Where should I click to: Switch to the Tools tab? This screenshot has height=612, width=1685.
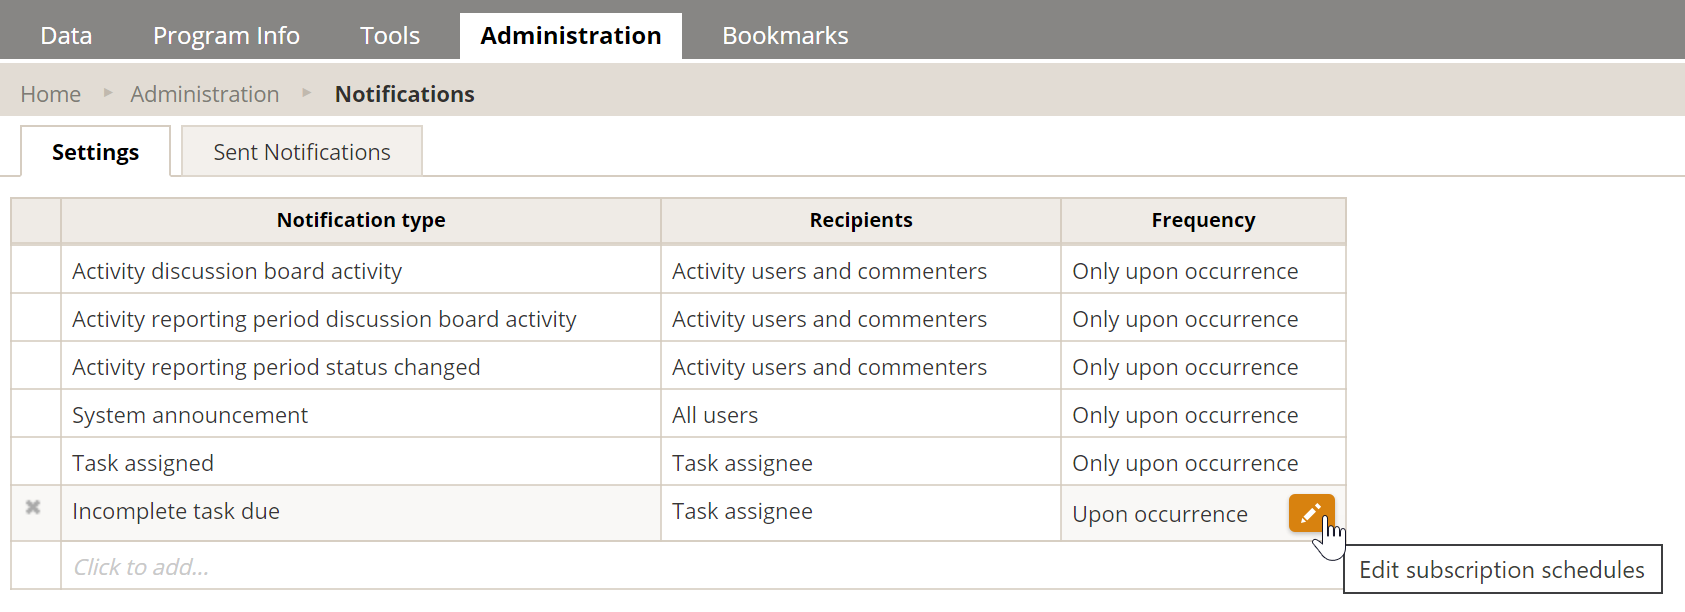point(389,36)
